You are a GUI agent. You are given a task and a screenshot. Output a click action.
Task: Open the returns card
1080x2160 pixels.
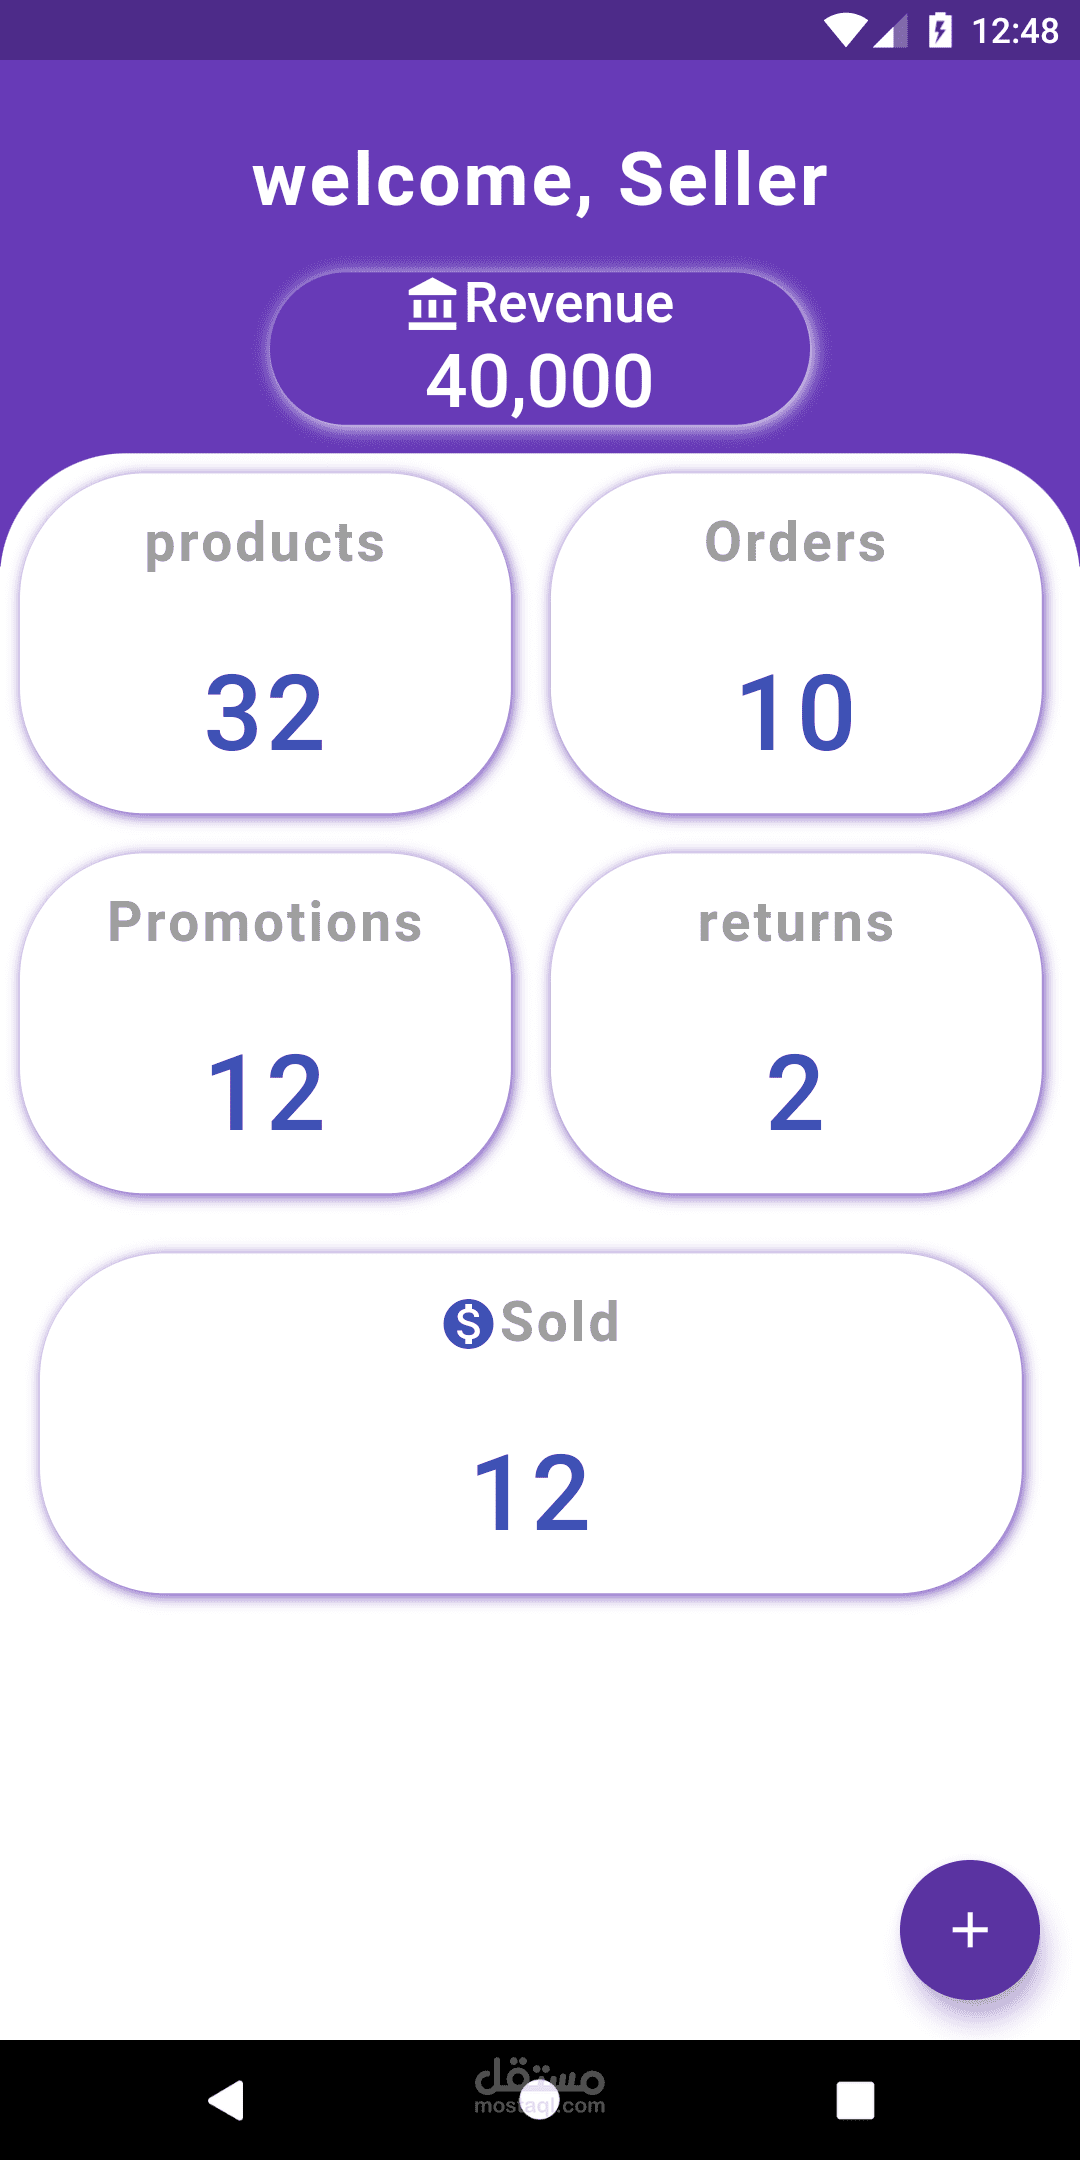[x=796, y=1023]
